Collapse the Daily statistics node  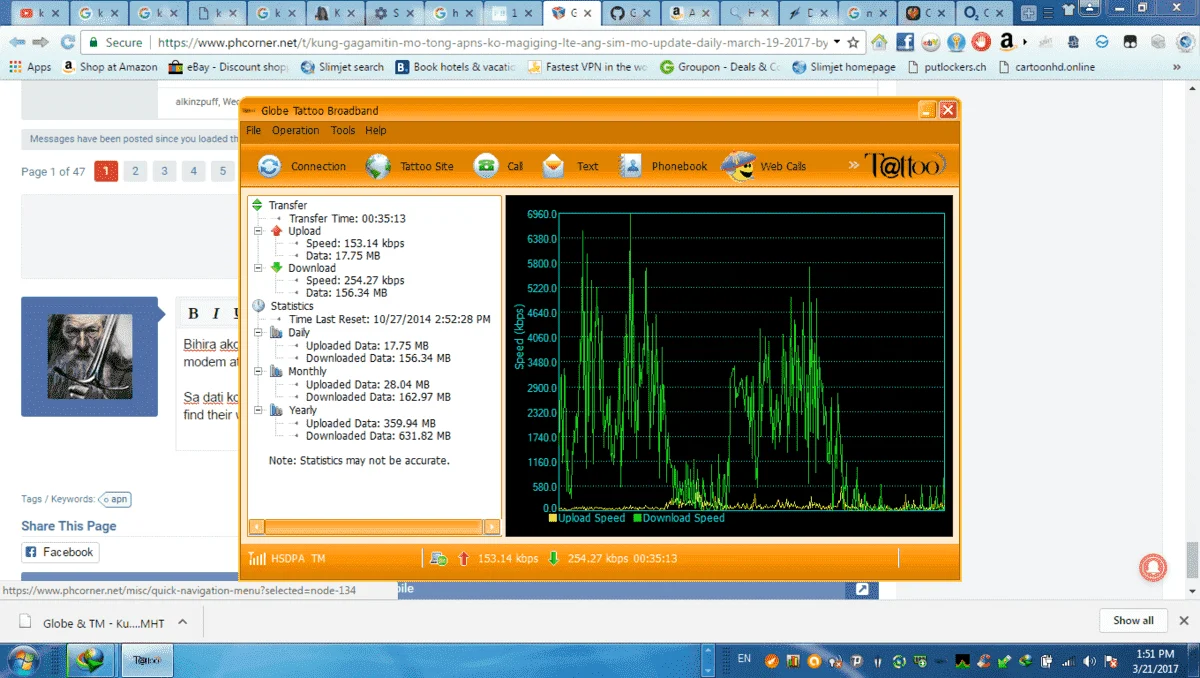pos(258,333)
